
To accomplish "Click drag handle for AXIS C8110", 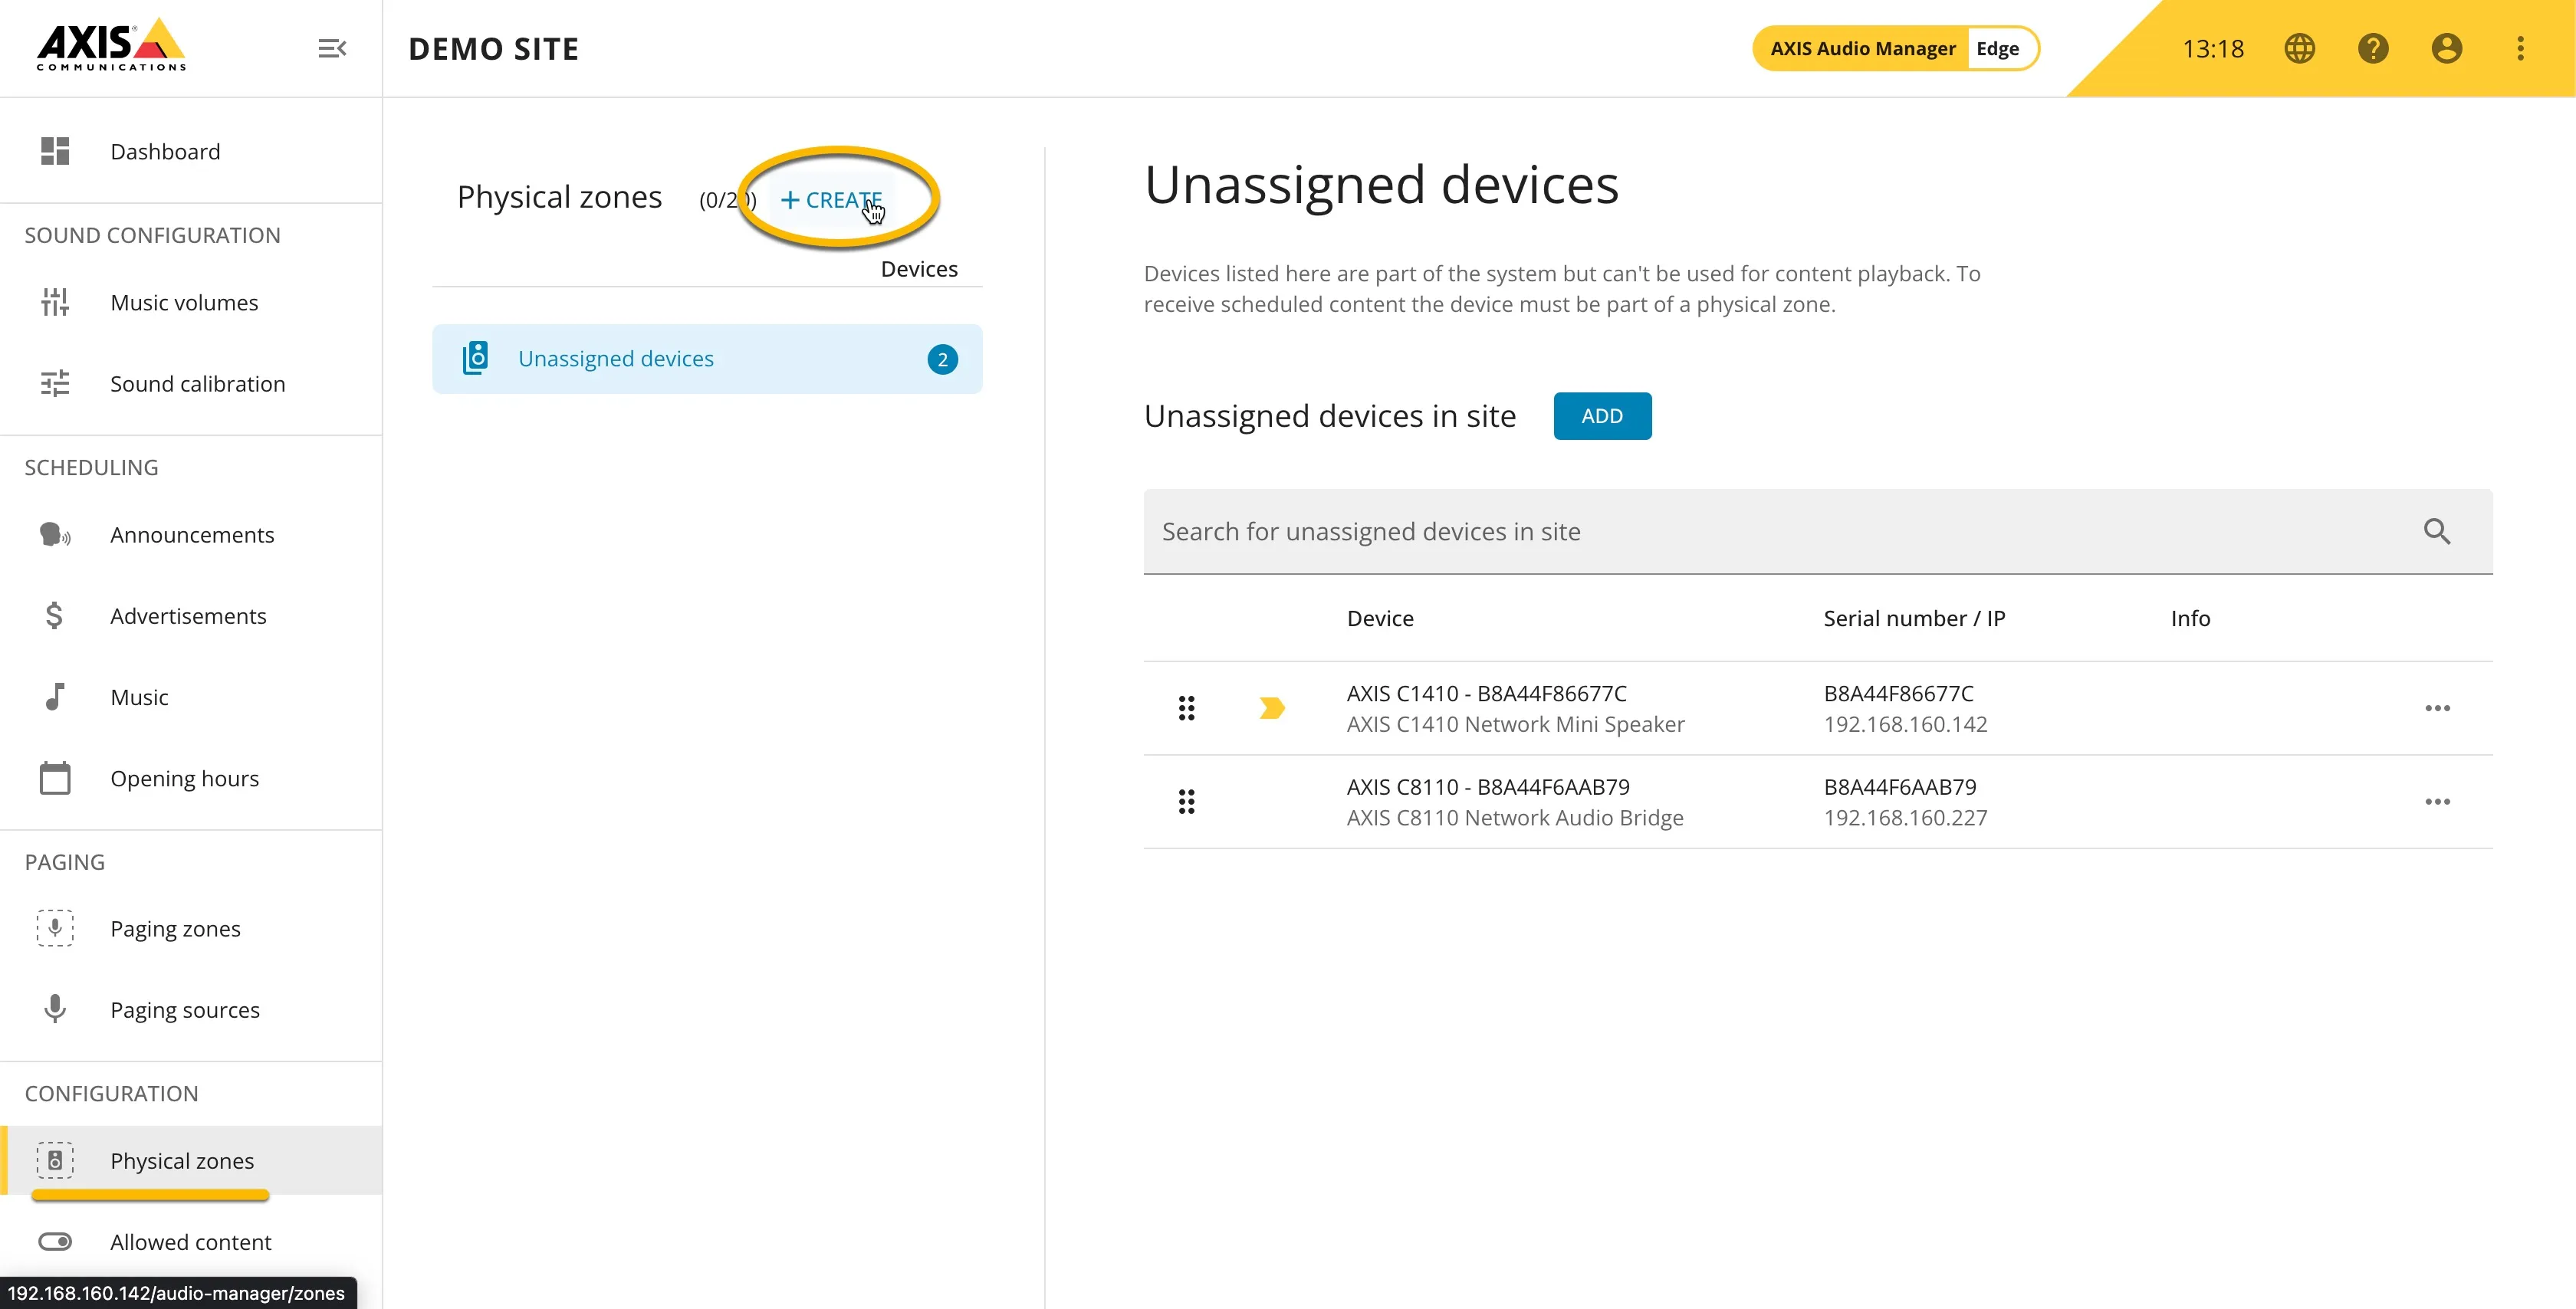I will pos(1186,801).
